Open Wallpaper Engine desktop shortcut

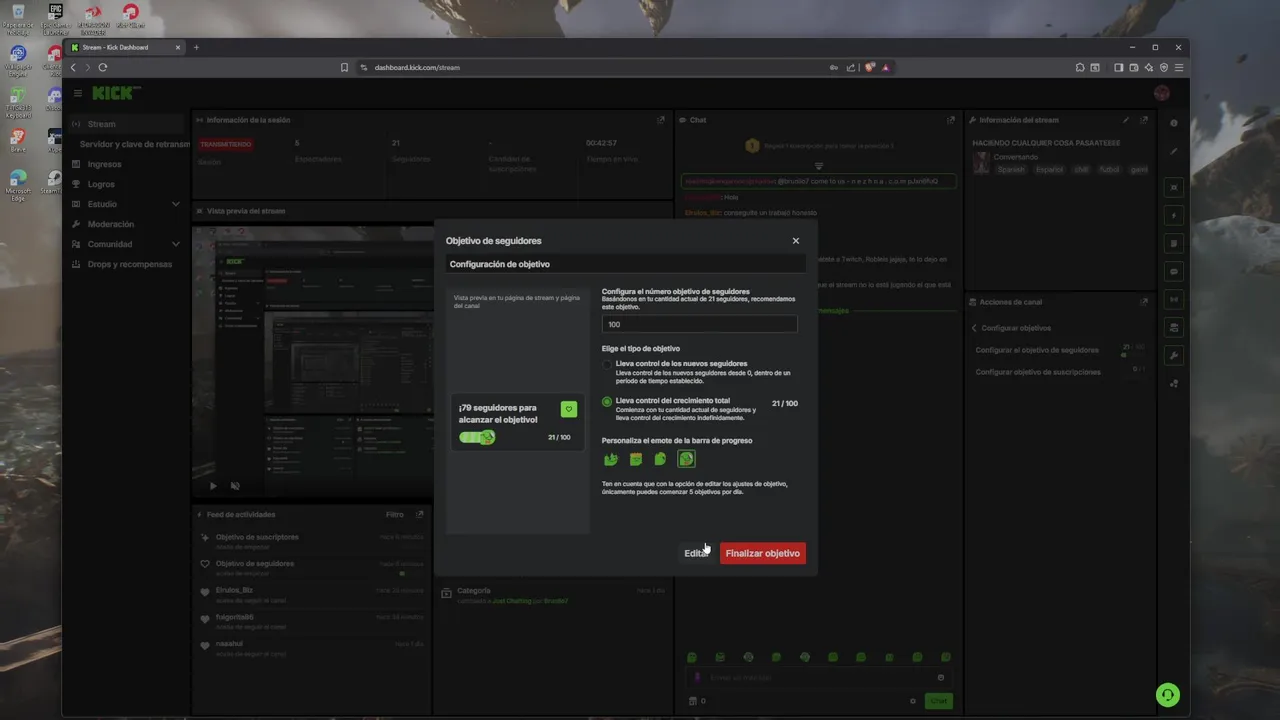coord(18,60)
